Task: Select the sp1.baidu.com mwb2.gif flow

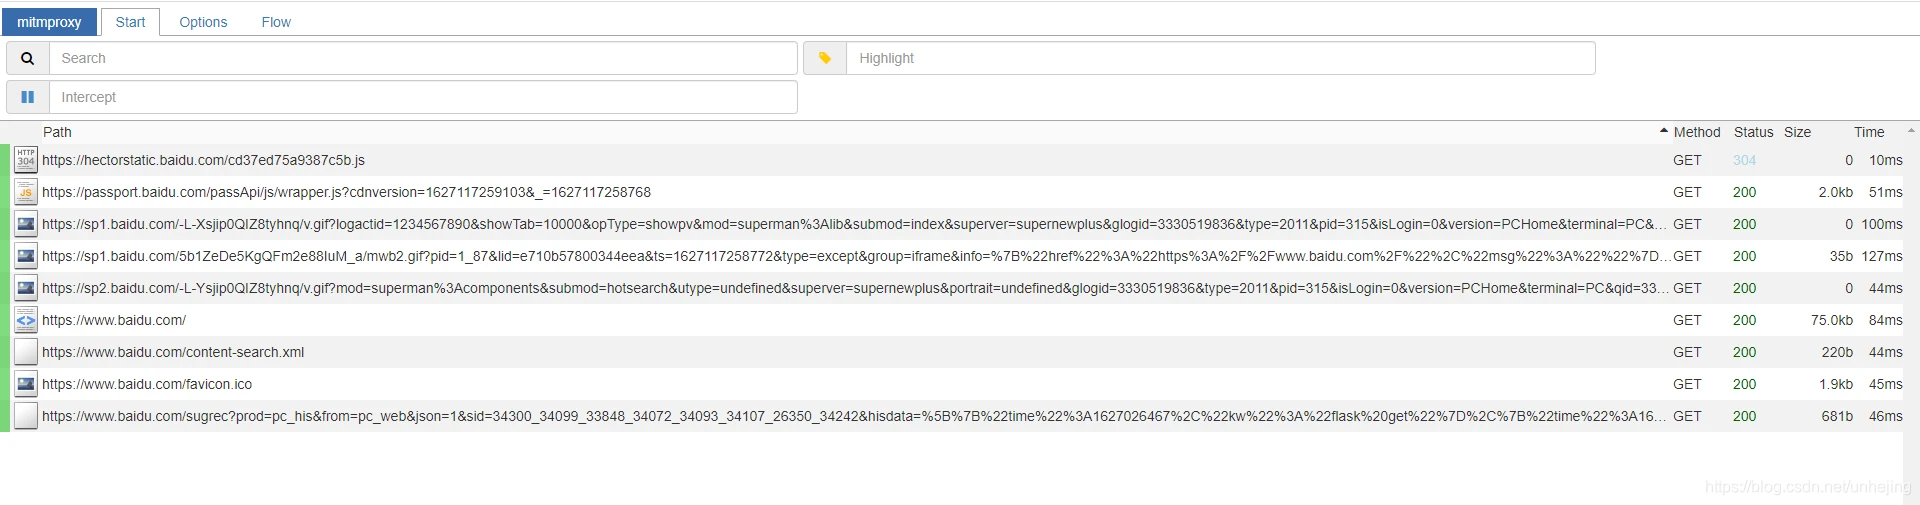Action: (951, 256)
